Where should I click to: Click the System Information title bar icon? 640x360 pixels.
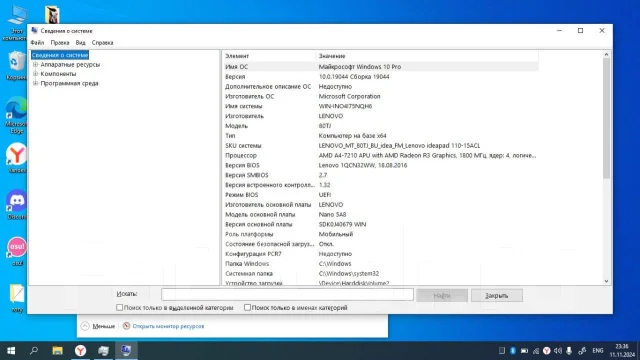[34, 31]
